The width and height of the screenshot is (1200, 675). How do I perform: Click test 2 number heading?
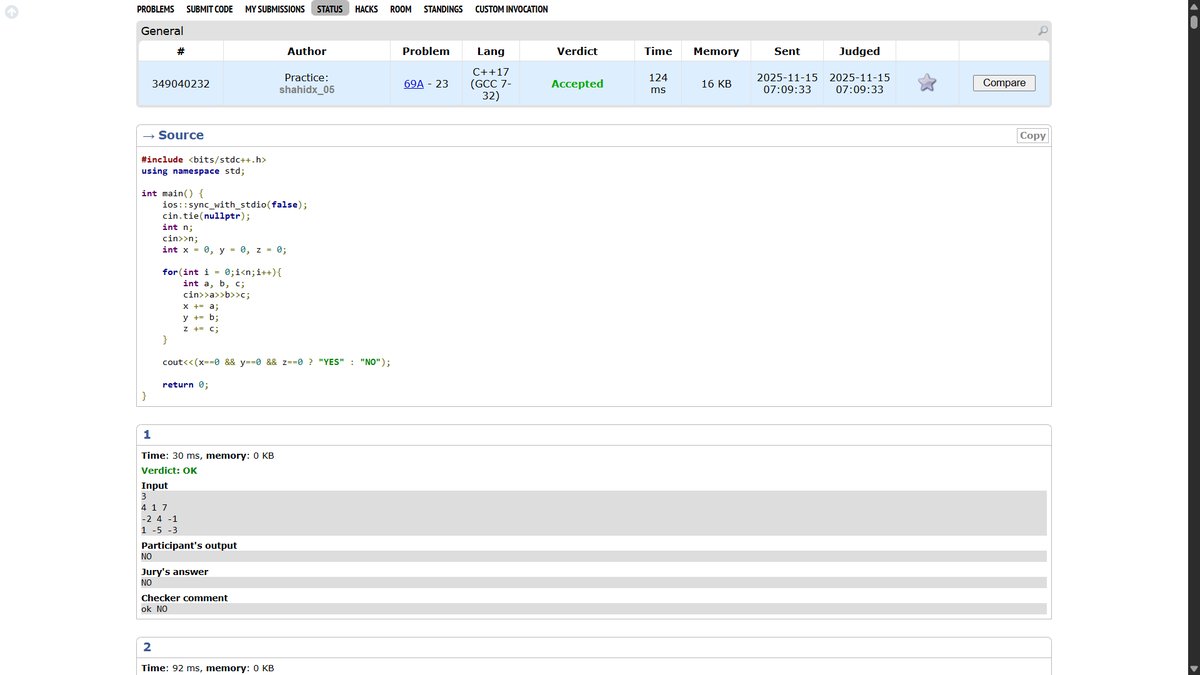point(147,647)
